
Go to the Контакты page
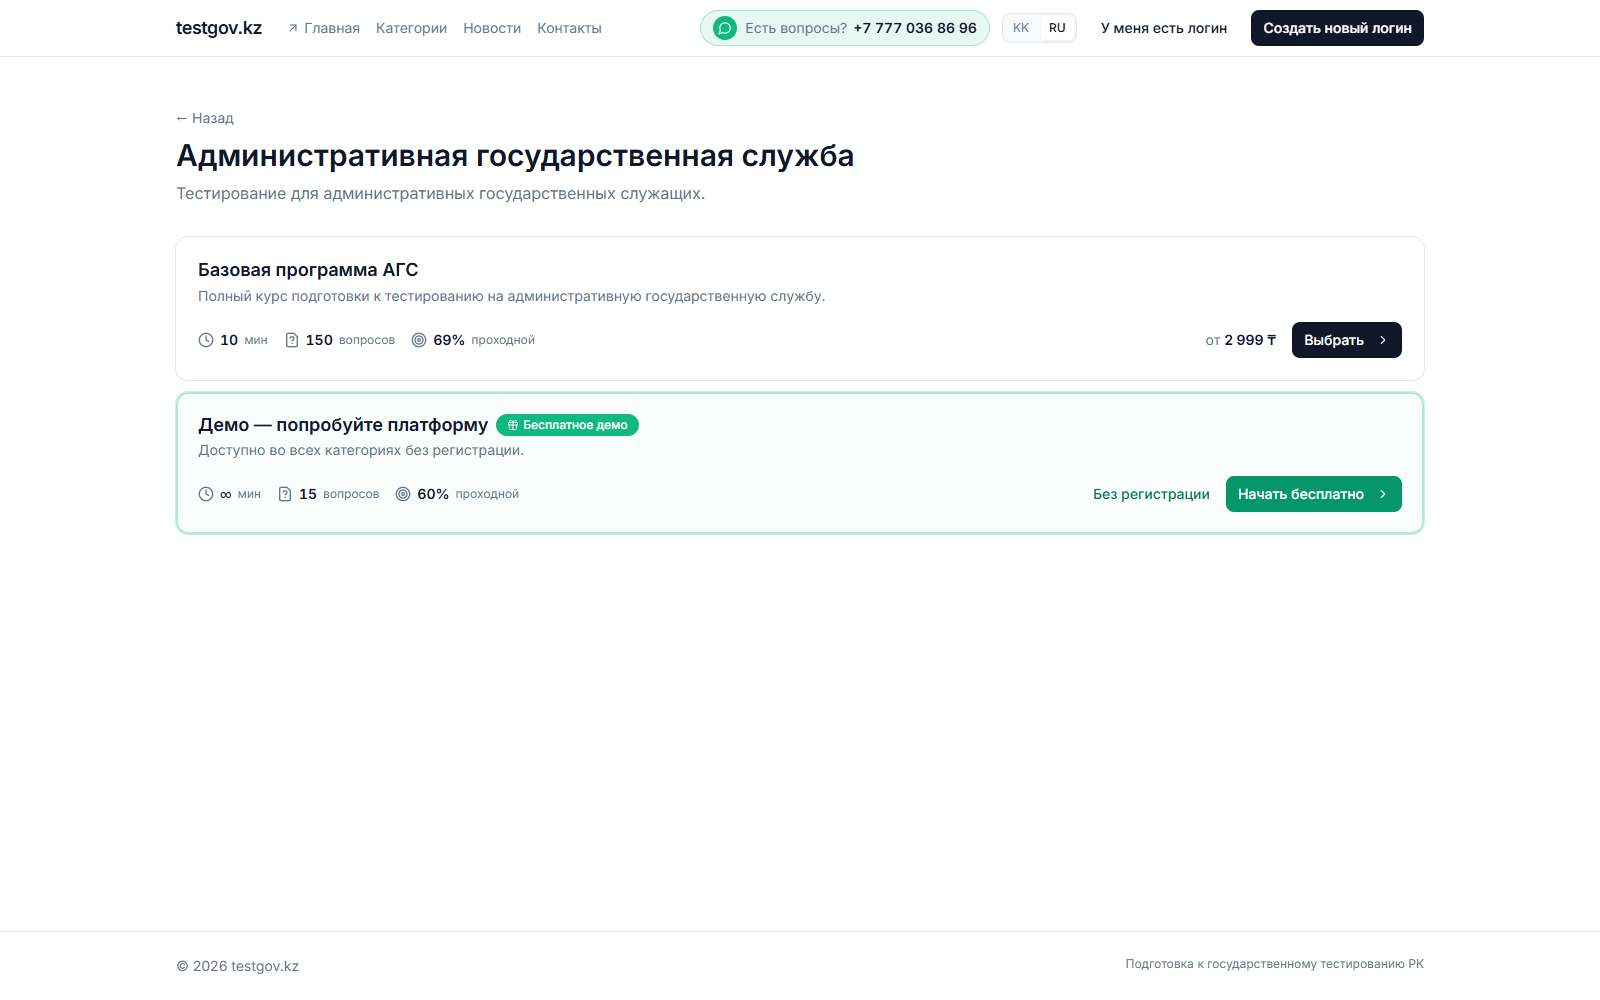pyautogui.click(x=569, y=28)
